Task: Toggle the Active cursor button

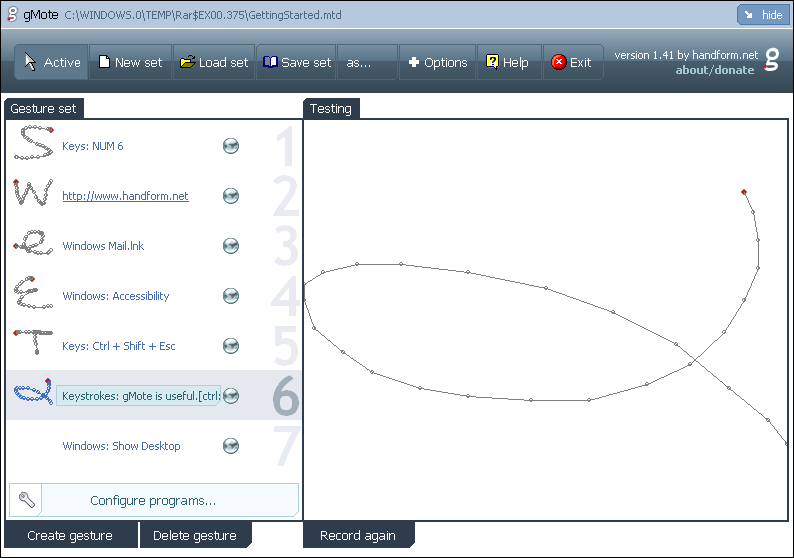Action: click(x=52, y=62)
